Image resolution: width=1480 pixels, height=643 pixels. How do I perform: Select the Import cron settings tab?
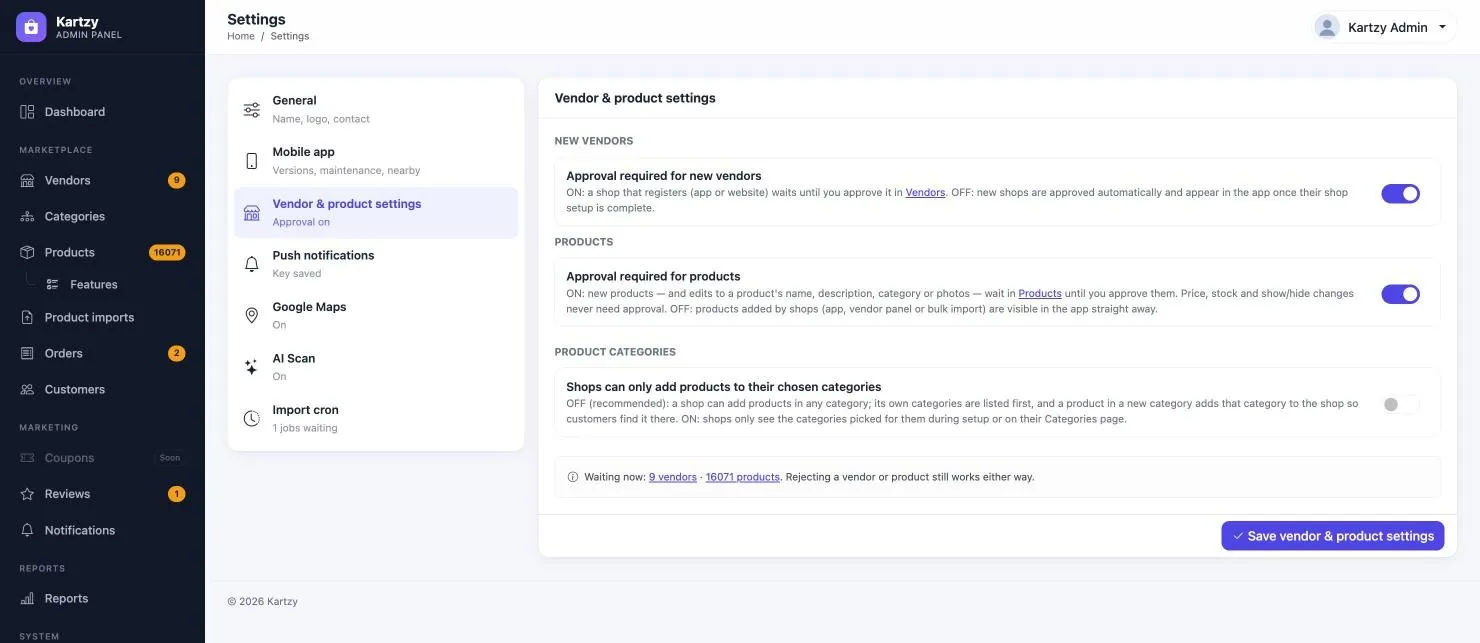(x=376, y=419)
